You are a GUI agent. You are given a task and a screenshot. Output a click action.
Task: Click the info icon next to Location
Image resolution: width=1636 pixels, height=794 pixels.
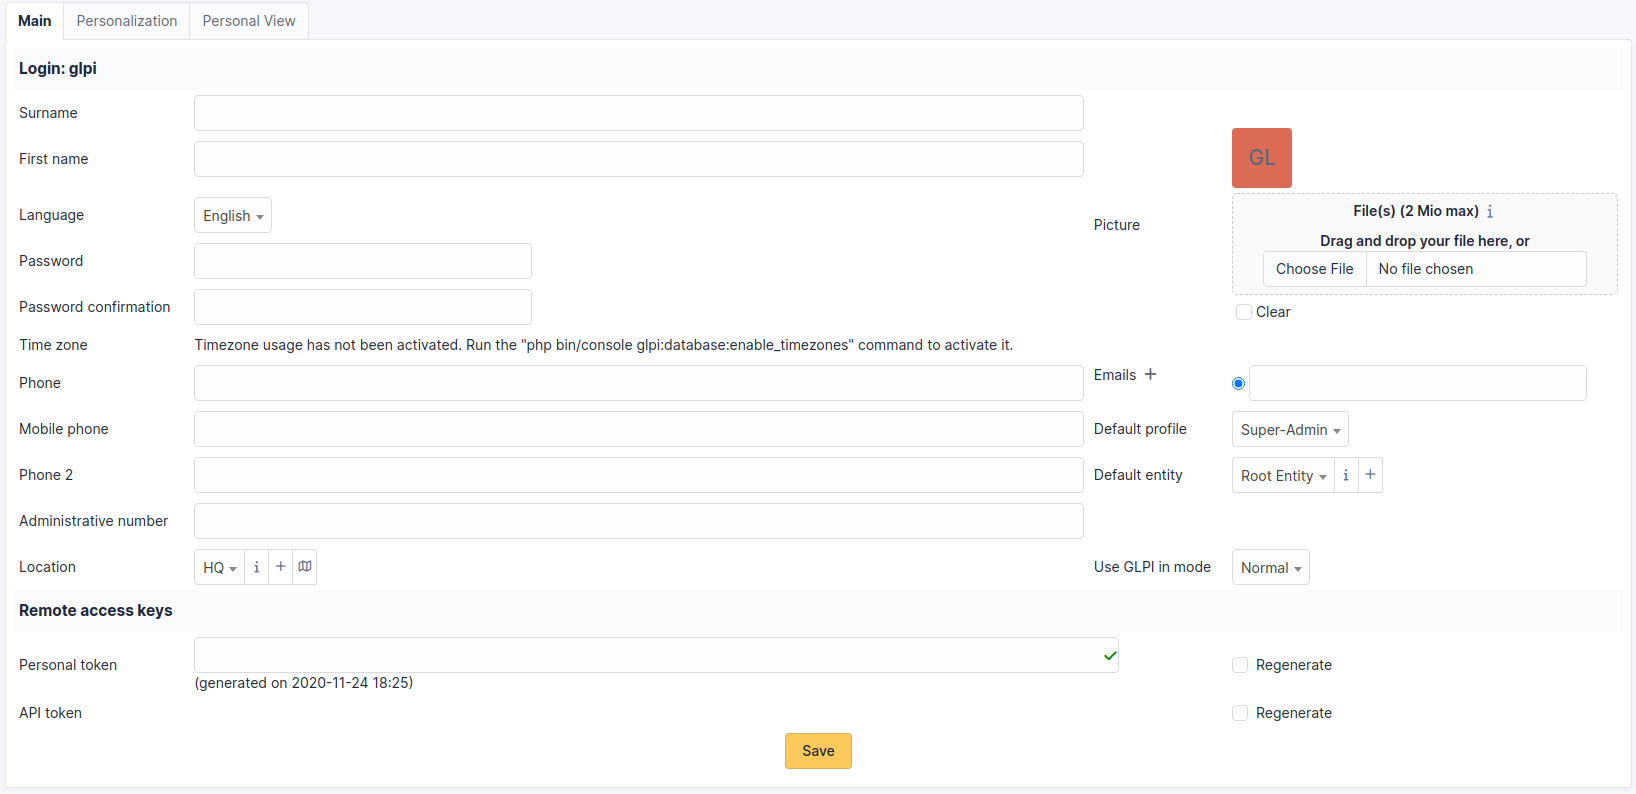coord(257,567)
